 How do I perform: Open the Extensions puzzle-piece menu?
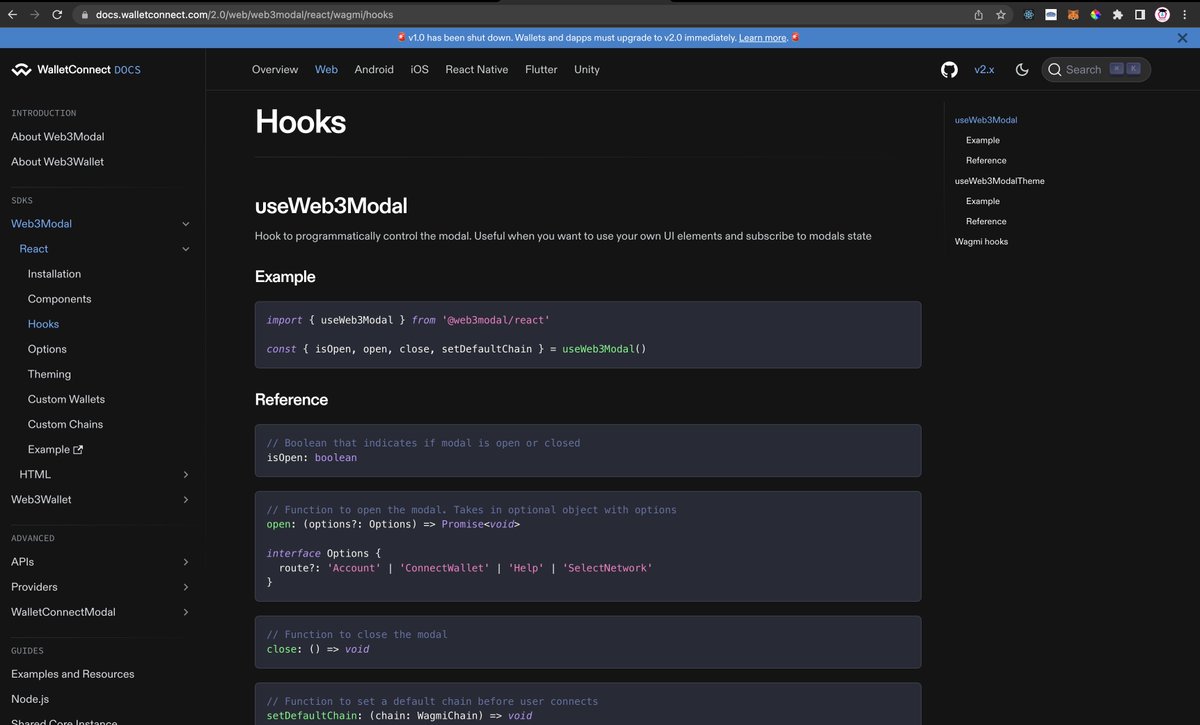[x=1117, y=15]
